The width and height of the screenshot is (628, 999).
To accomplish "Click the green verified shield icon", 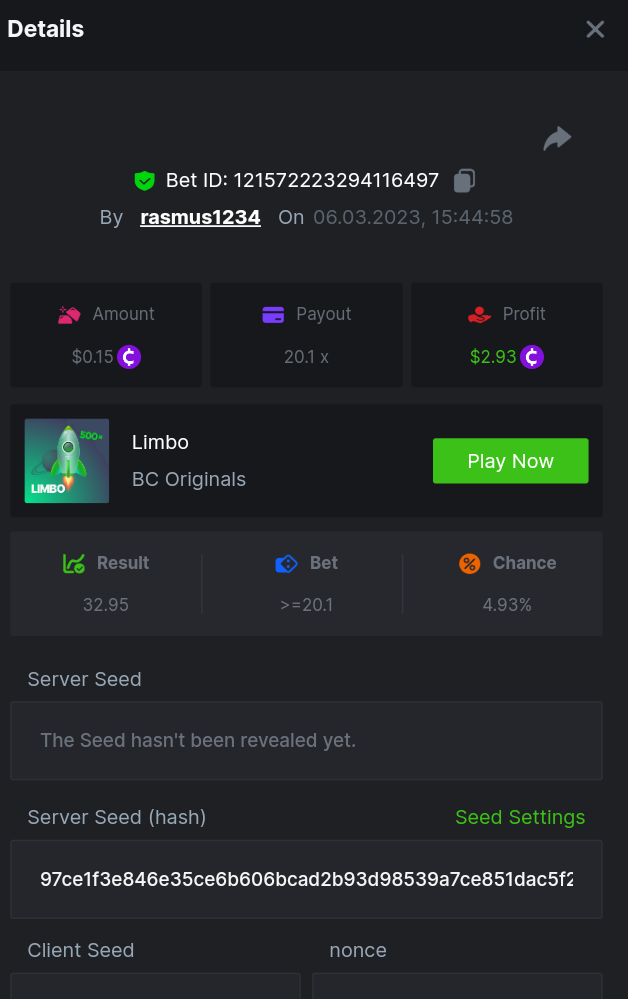I will click(x=145, y=181).
